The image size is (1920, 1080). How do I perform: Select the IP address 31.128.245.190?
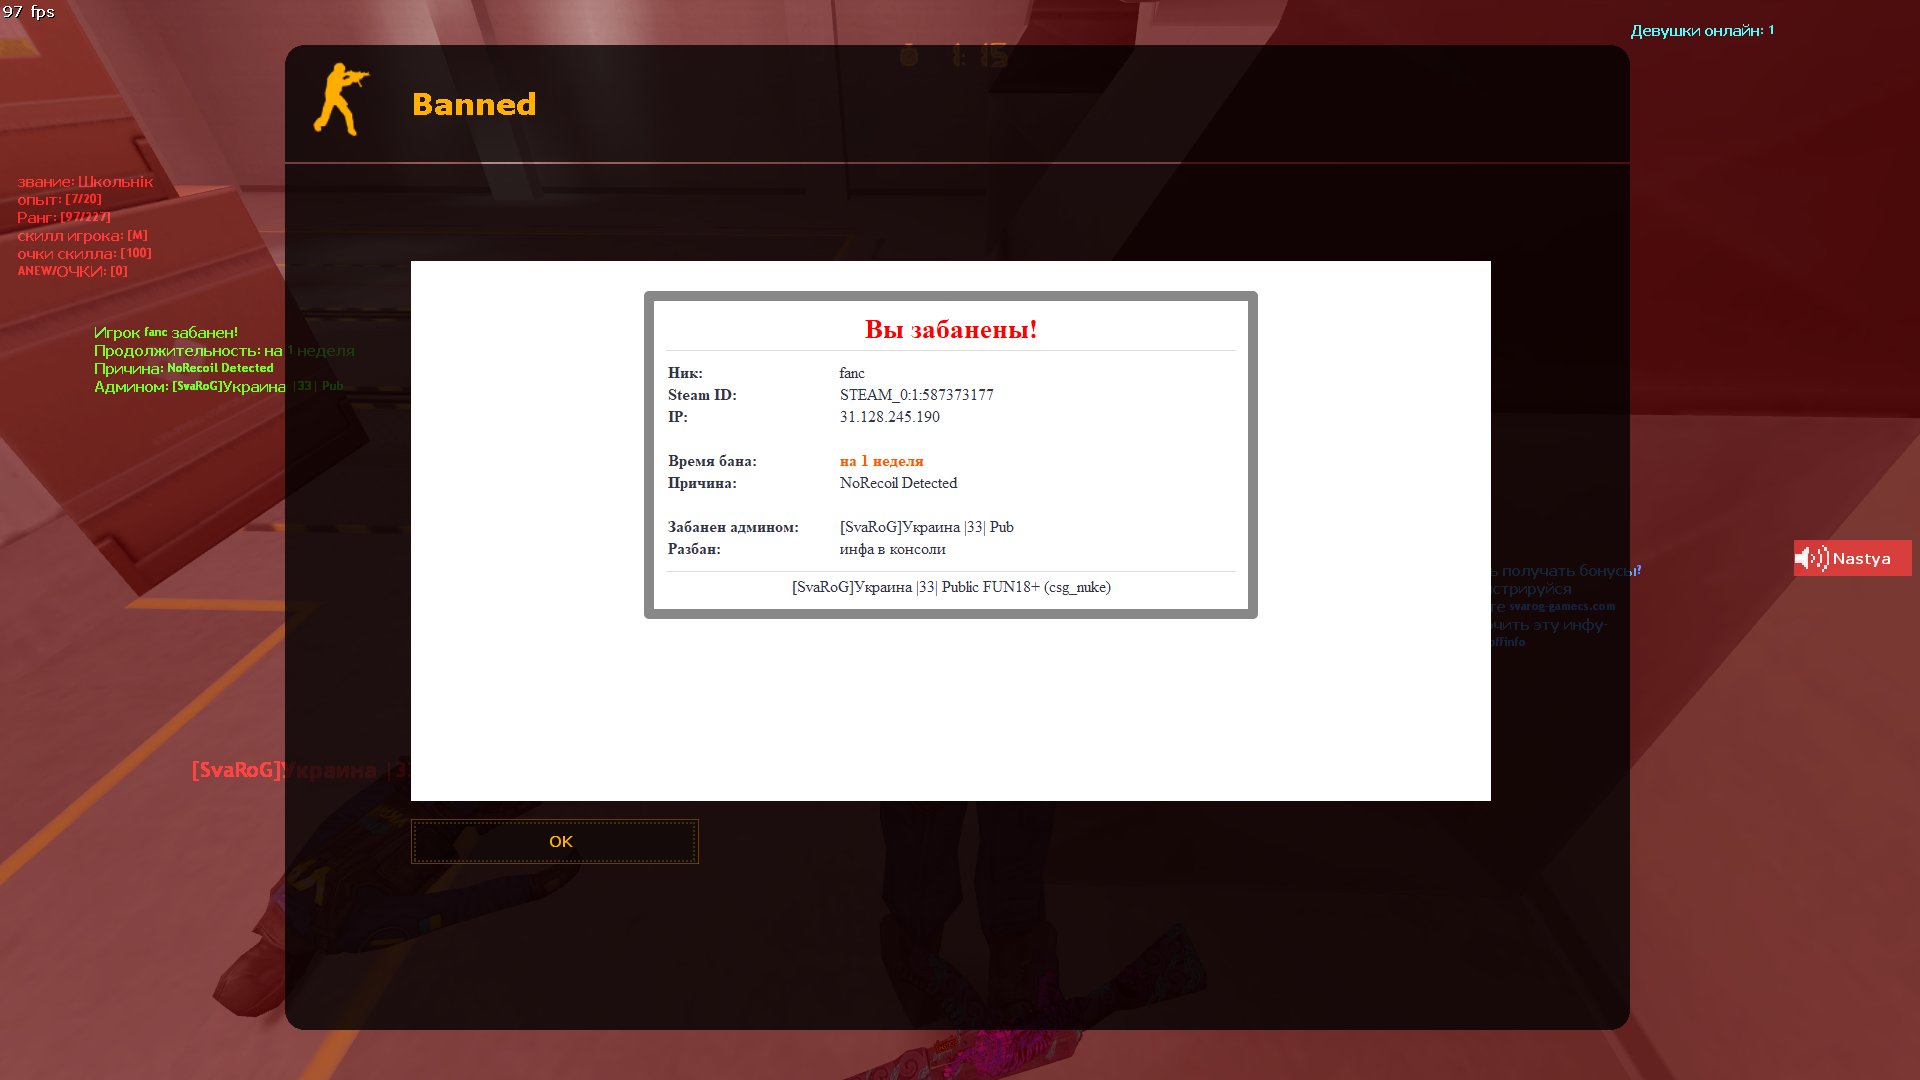click(890, 417)
